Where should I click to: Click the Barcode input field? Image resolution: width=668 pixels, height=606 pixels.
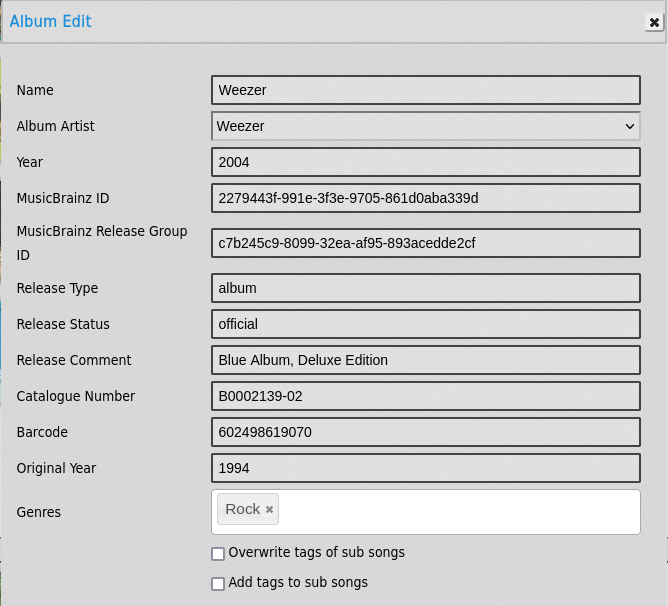pos(425,432)
